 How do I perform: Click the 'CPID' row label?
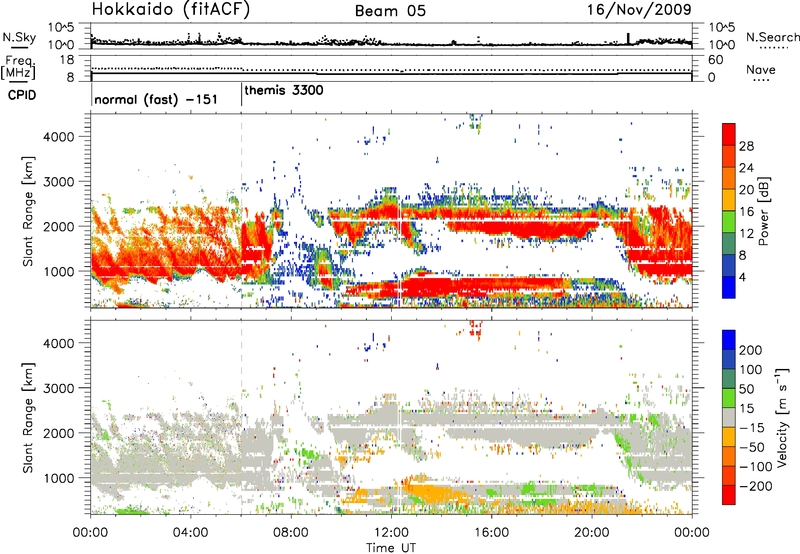coord(22,95)
